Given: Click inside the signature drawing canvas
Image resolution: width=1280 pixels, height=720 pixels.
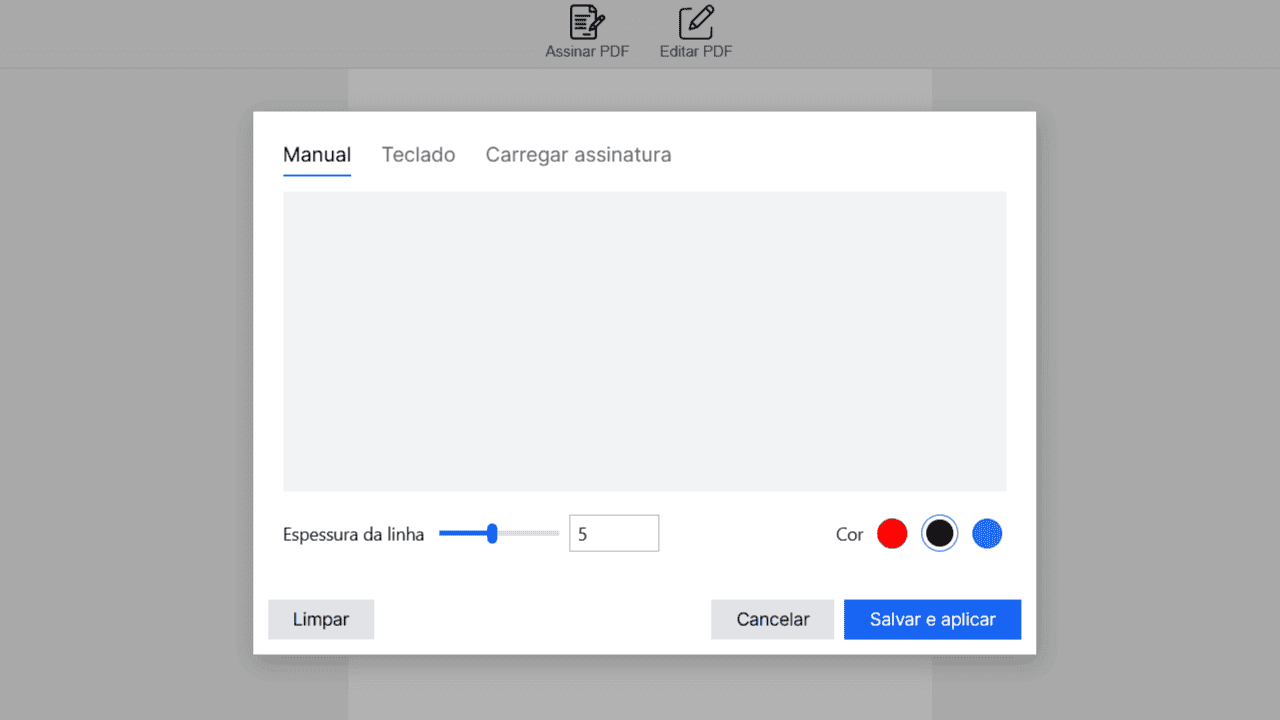Looking at the screenshot, I should click(644, 341).
